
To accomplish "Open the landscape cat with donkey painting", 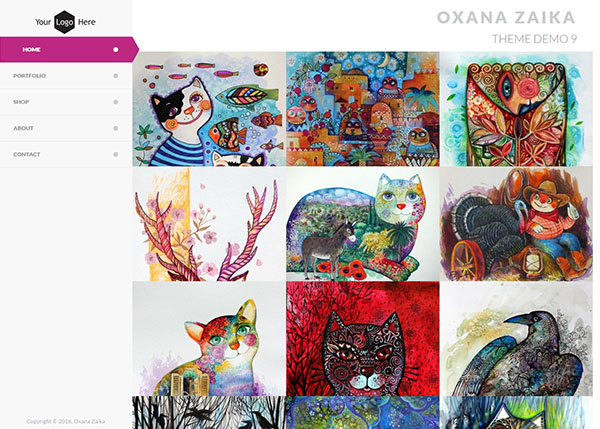I will coord(363,224).
